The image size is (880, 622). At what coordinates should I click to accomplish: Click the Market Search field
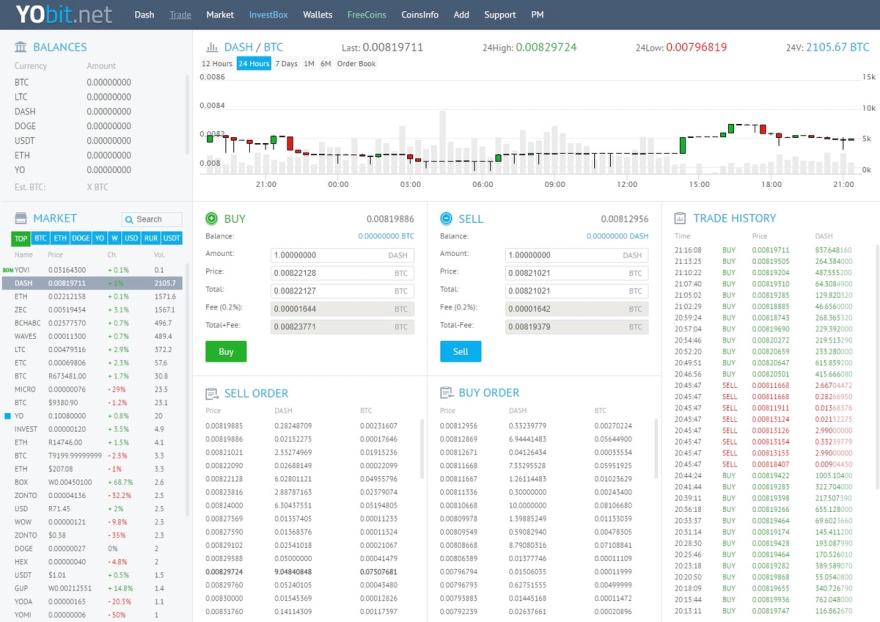152,219
